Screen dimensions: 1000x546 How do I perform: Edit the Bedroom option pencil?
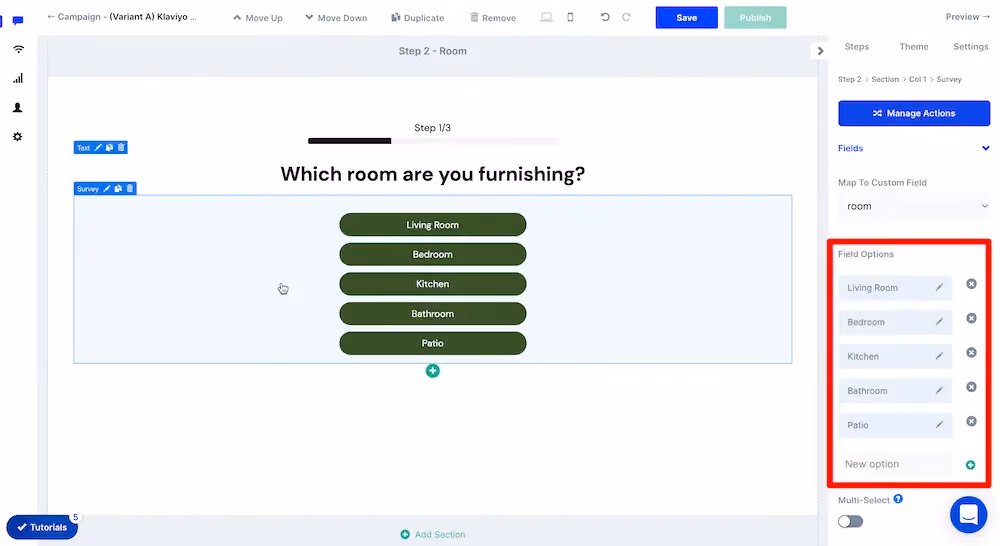coord(939,322)
